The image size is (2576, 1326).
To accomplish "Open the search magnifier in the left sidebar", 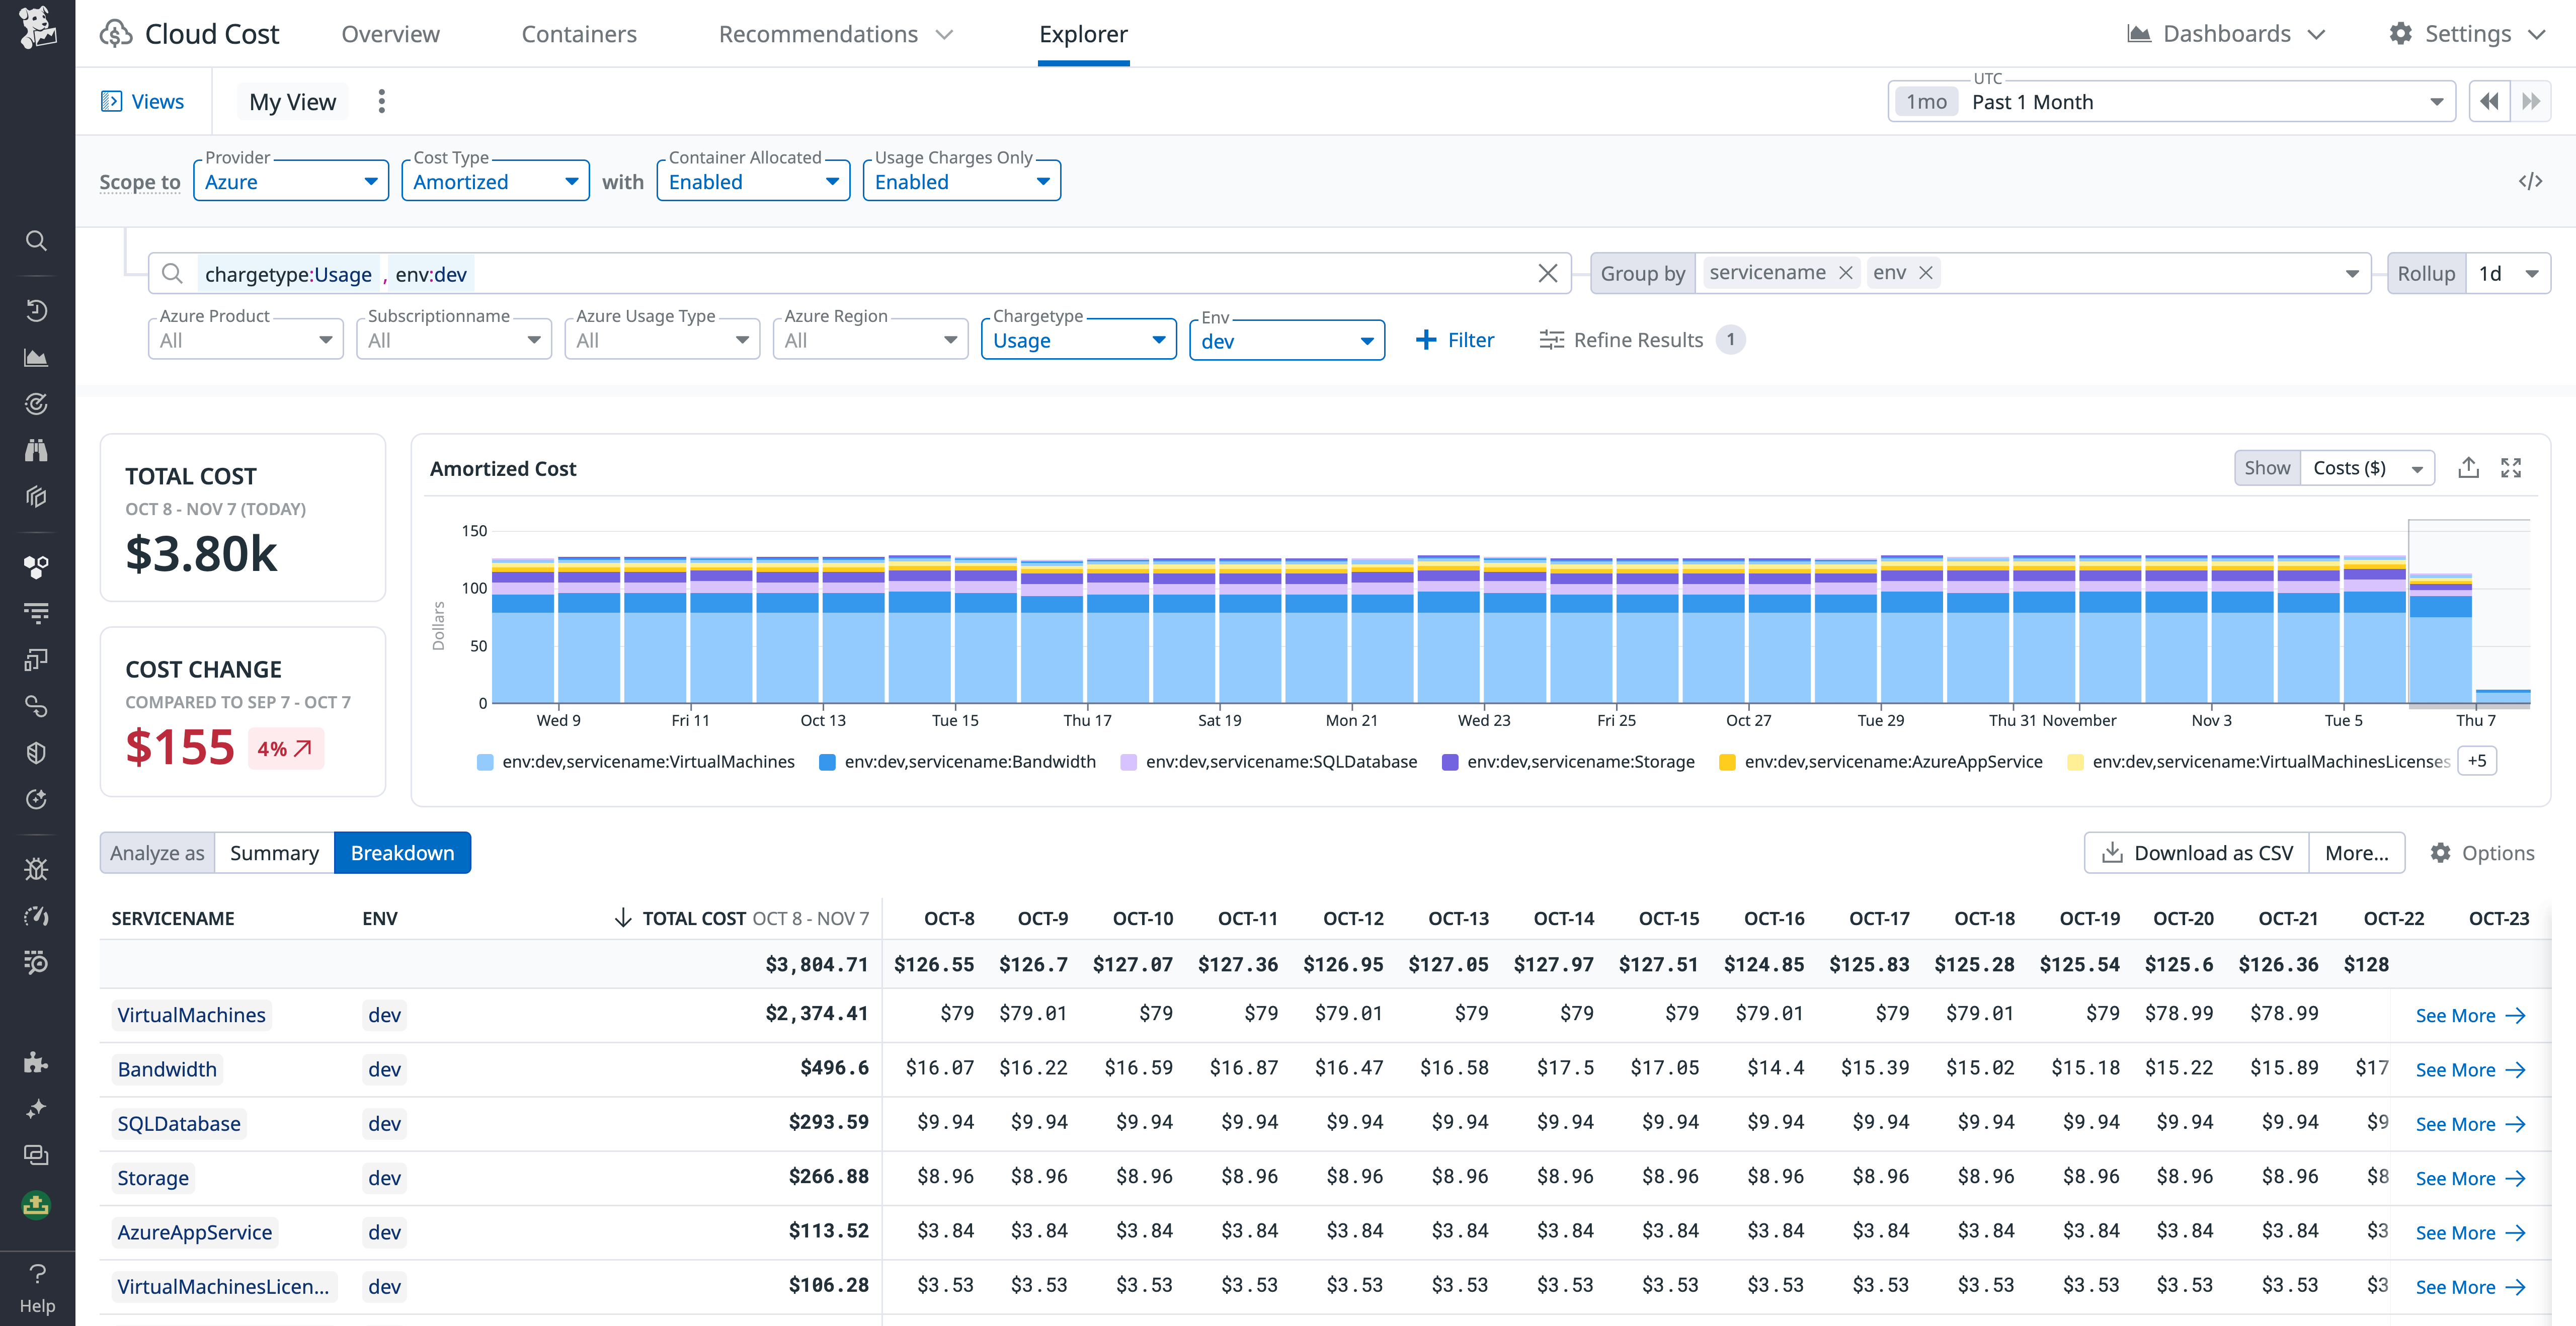I will [36, 240].
